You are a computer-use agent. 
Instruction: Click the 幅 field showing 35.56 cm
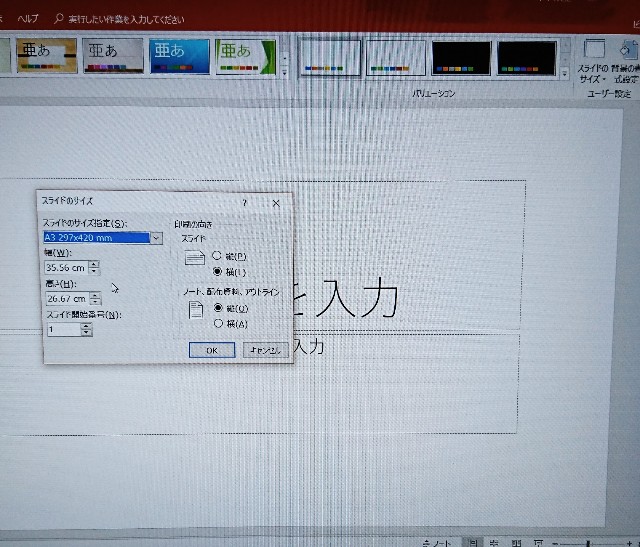pos(67,268)
